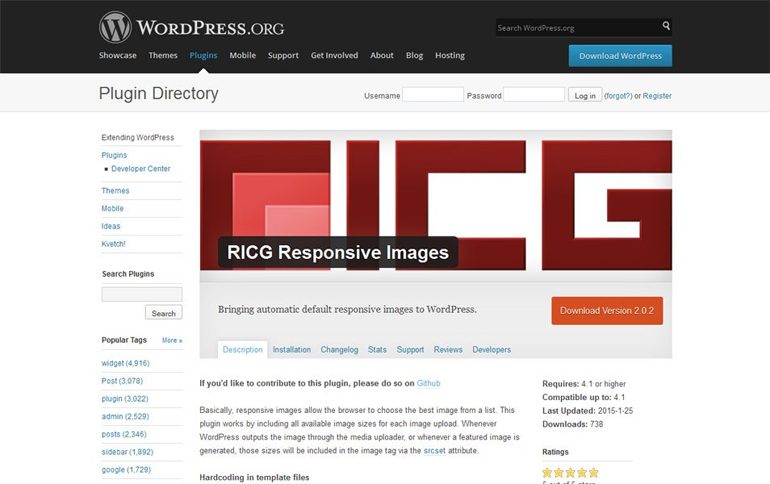The height and width of the screenshot is (484, 770).
Task: Open the Showcase menu item
Action: point(118,55)
